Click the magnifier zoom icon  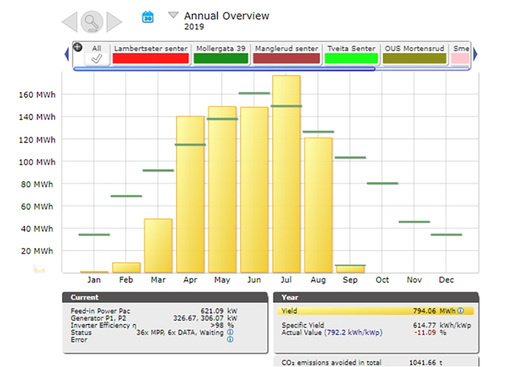click(92, 22)
